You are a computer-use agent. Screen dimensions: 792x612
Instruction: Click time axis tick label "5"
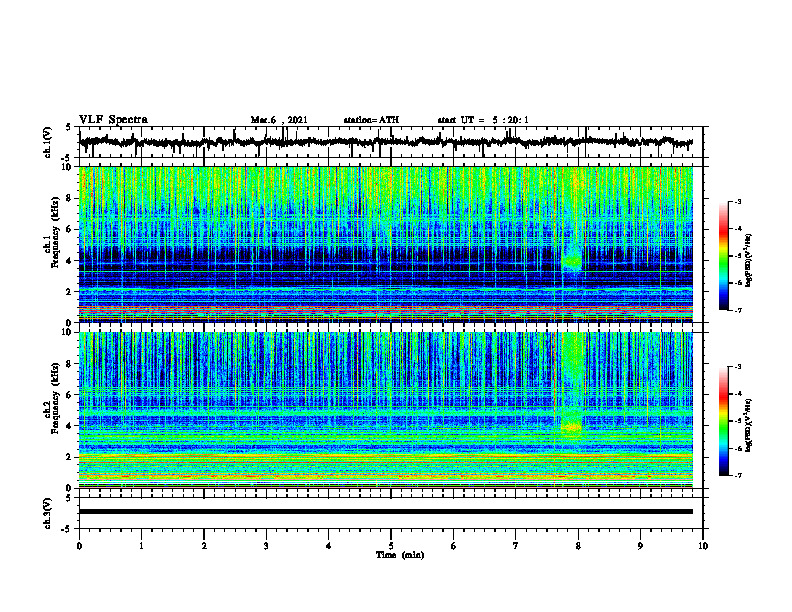click(391, 546)
